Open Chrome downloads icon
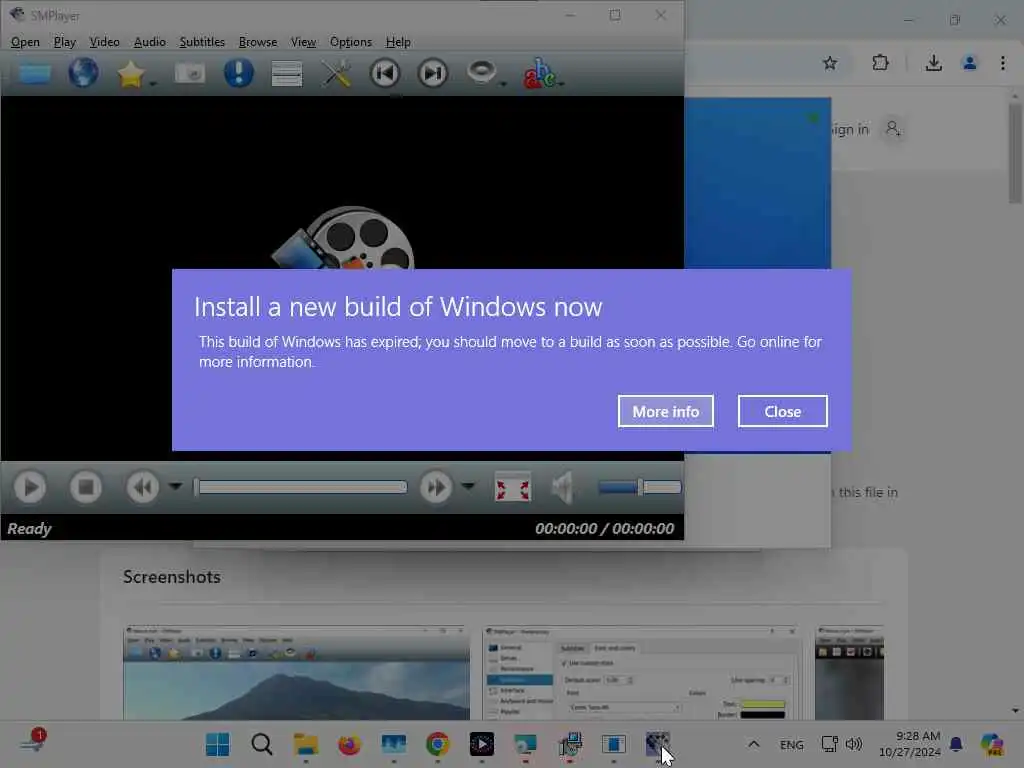Image resolution: width=1024 pixels, height=768 pixels. point(934,63)
